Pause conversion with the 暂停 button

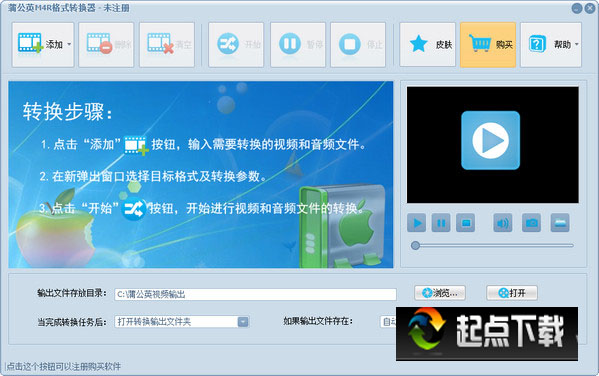pos(298,45)
